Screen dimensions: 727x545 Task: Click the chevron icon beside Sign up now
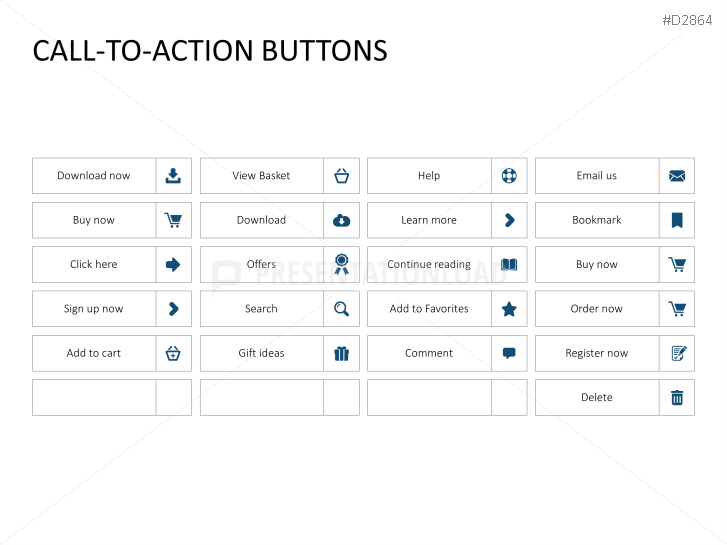174,309
